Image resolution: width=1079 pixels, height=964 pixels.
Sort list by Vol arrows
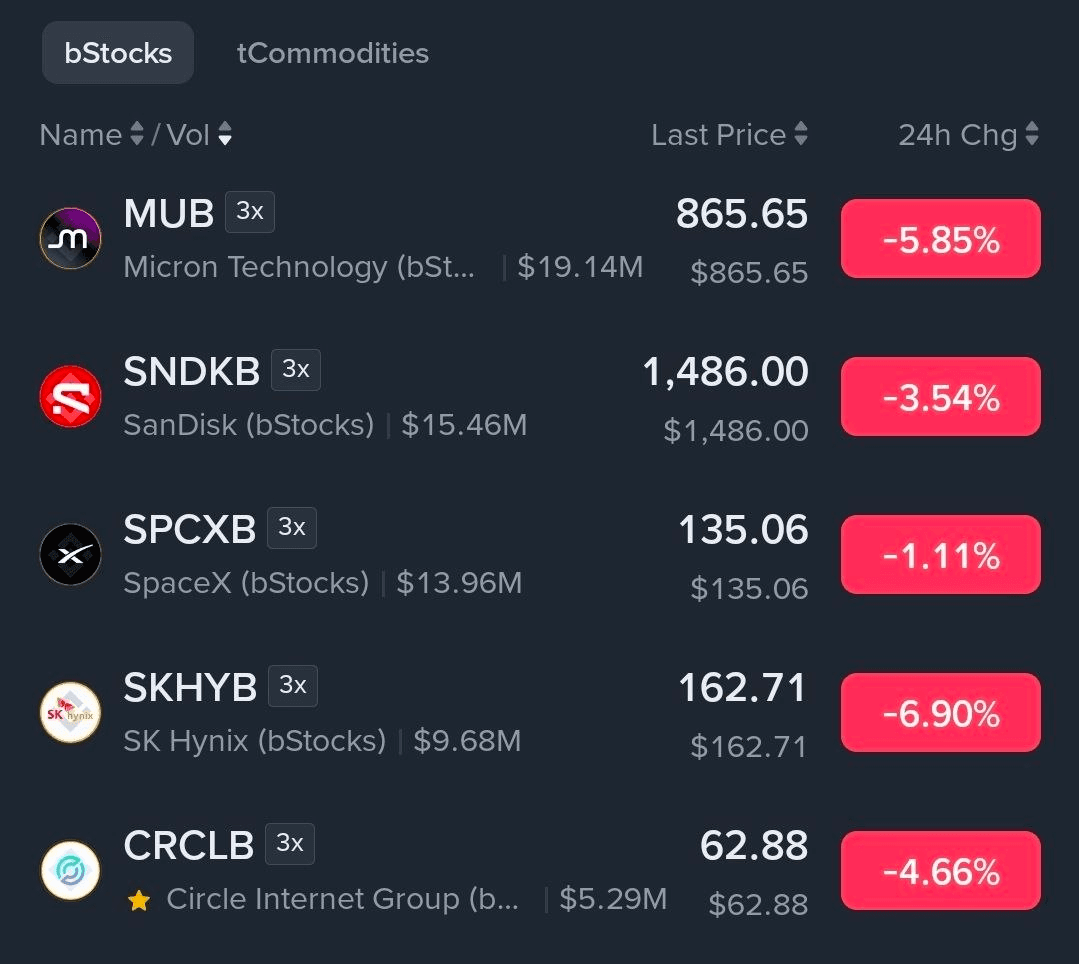pyautogui.click(x=224, y=134)
